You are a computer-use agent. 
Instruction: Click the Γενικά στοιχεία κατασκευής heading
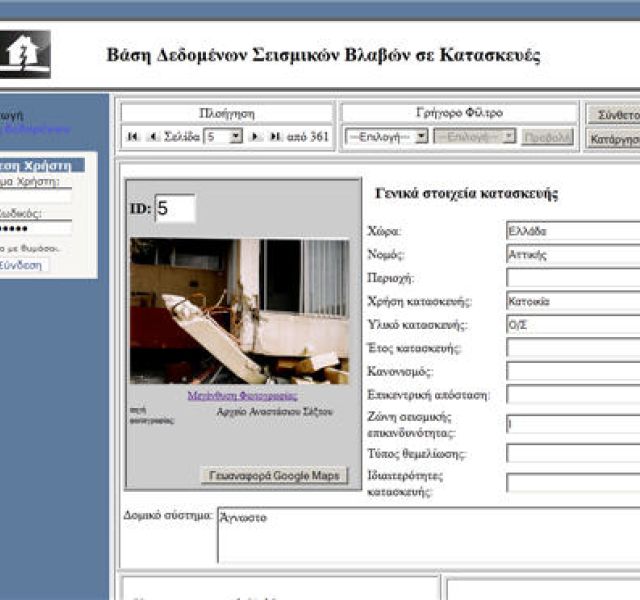tap(467, 193)
